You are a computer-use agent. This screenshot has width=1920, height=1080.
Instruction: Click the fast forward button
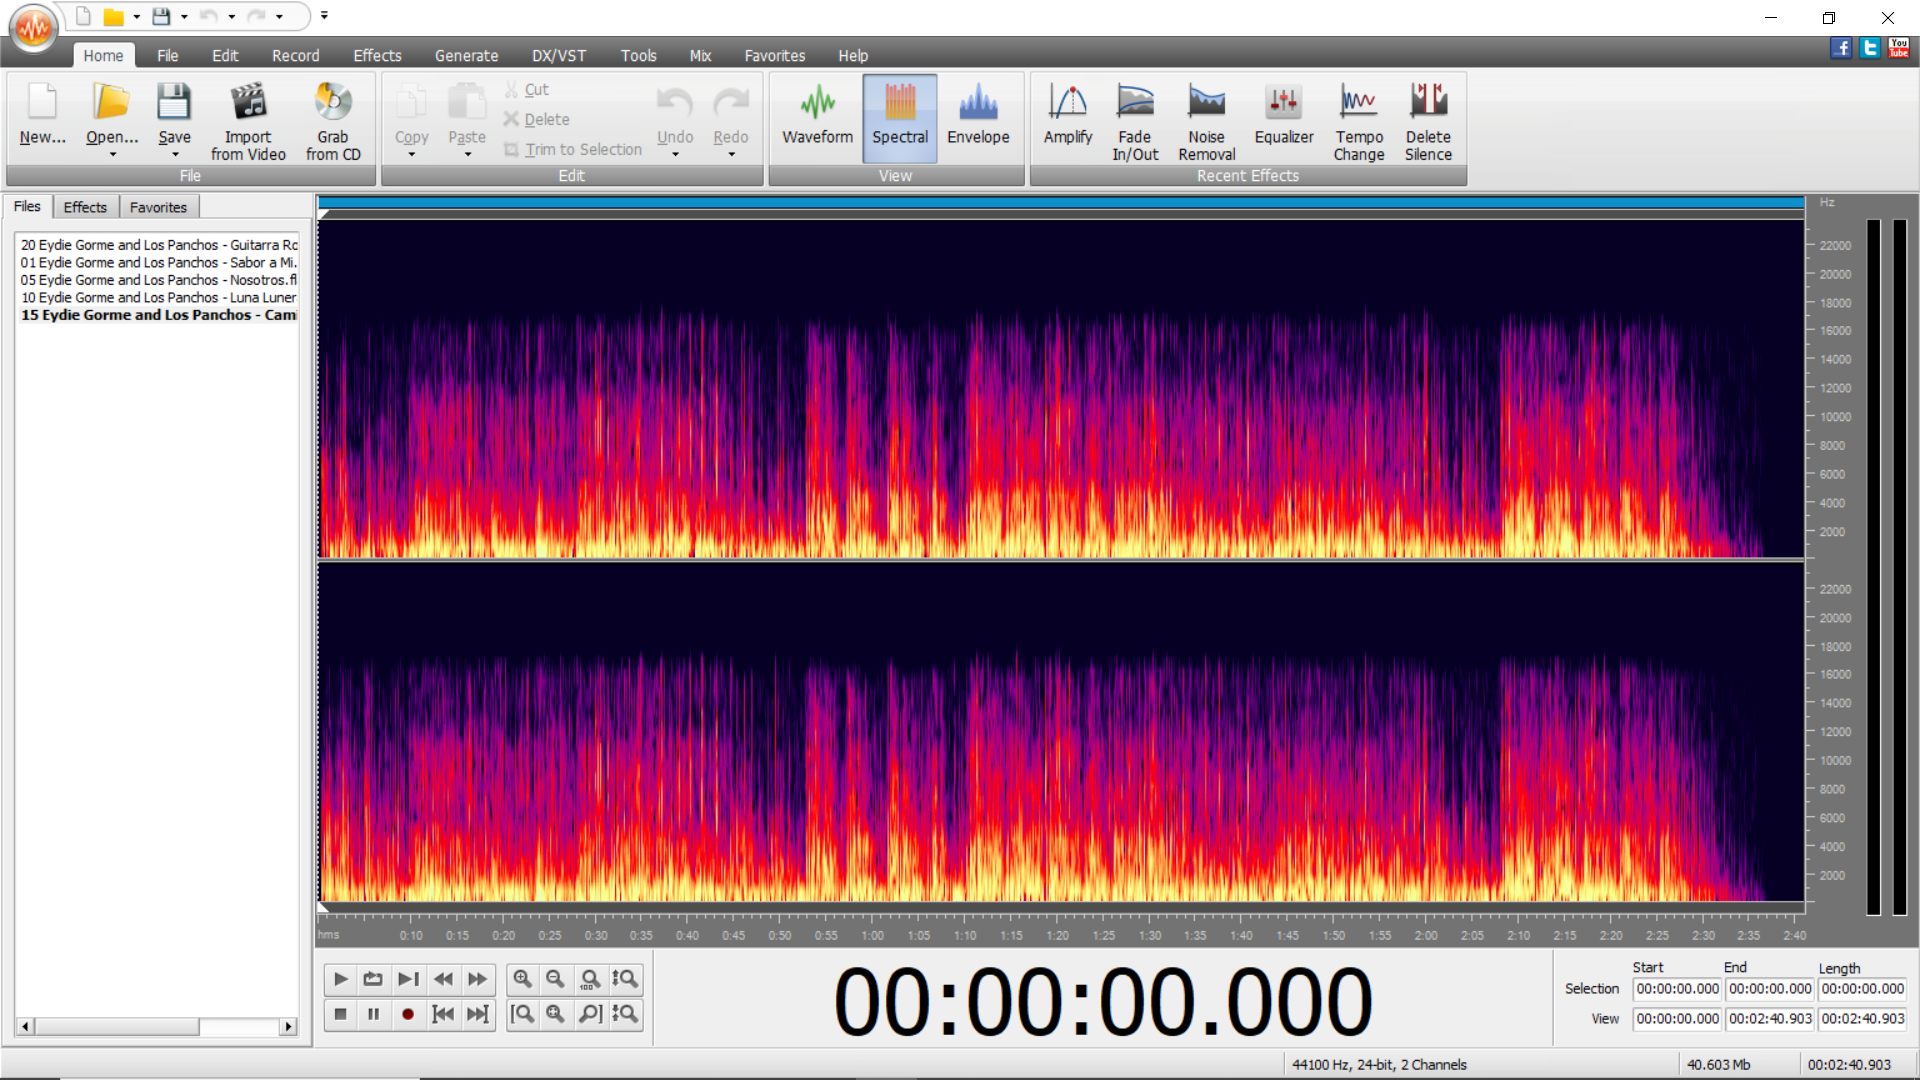tap(478, 979)
